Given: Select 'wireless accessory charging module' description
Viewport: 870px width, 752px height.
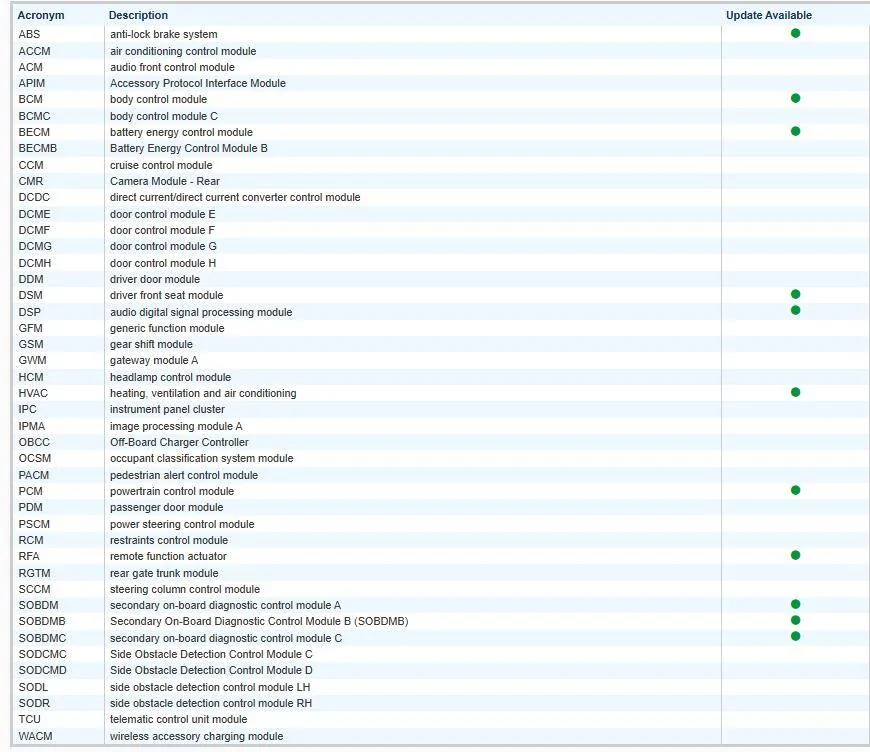Looking at the screenshot, I should (196, 736).
